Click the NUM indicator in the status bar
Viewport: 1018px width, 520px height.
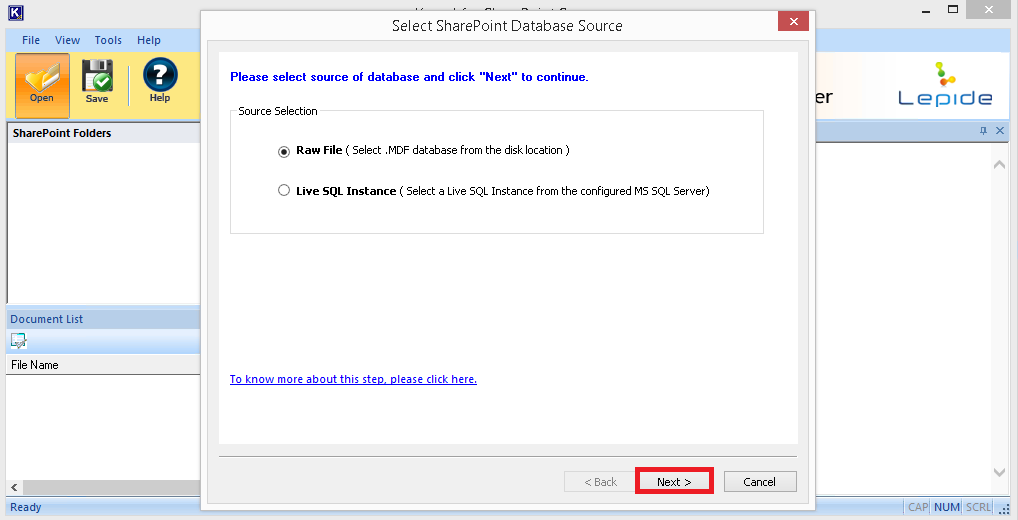tap(947, 507)
